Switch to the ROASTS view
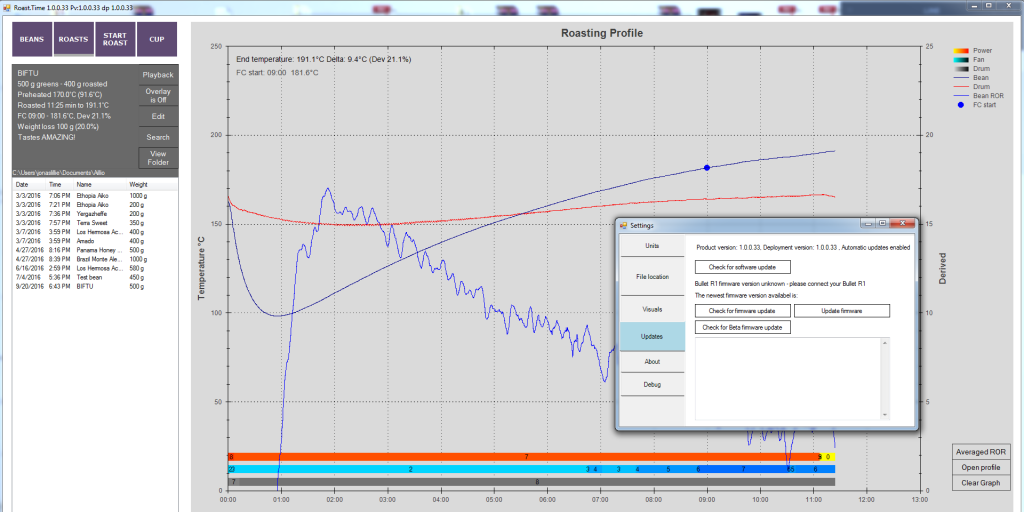The image size is (1024, 512). (x=74, y=40)
